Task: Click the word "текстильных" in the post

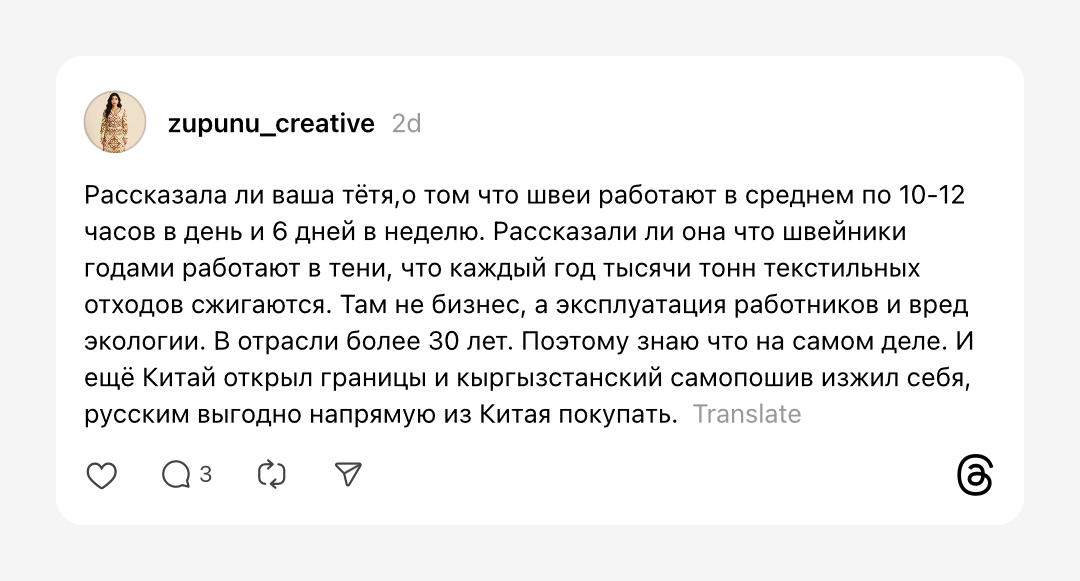Action: click(x=857, y=268)
